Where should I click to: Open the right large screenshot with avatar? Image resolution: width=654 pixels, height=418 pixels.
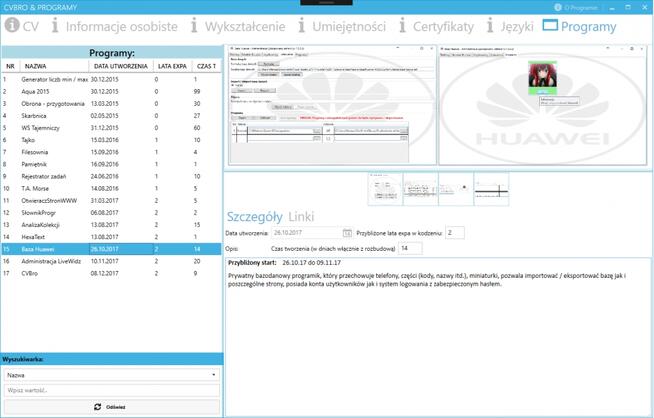pyautogui.click(x=543, y=105)
